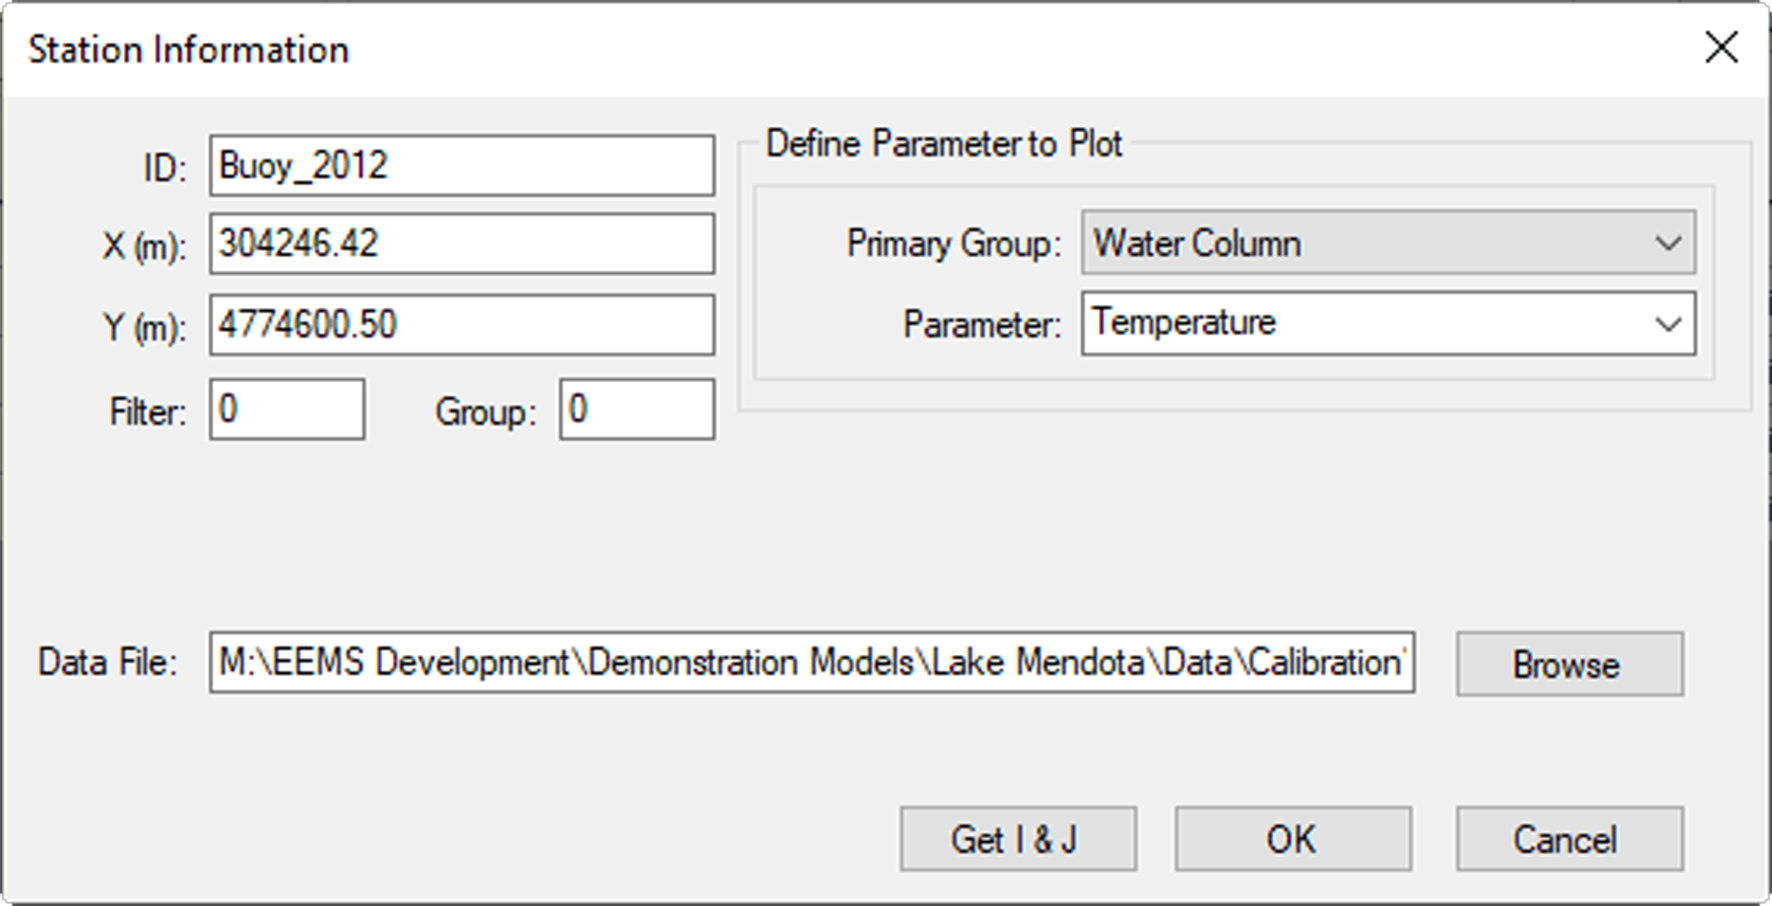Browse for a calibration data file

coord(1568,664)
